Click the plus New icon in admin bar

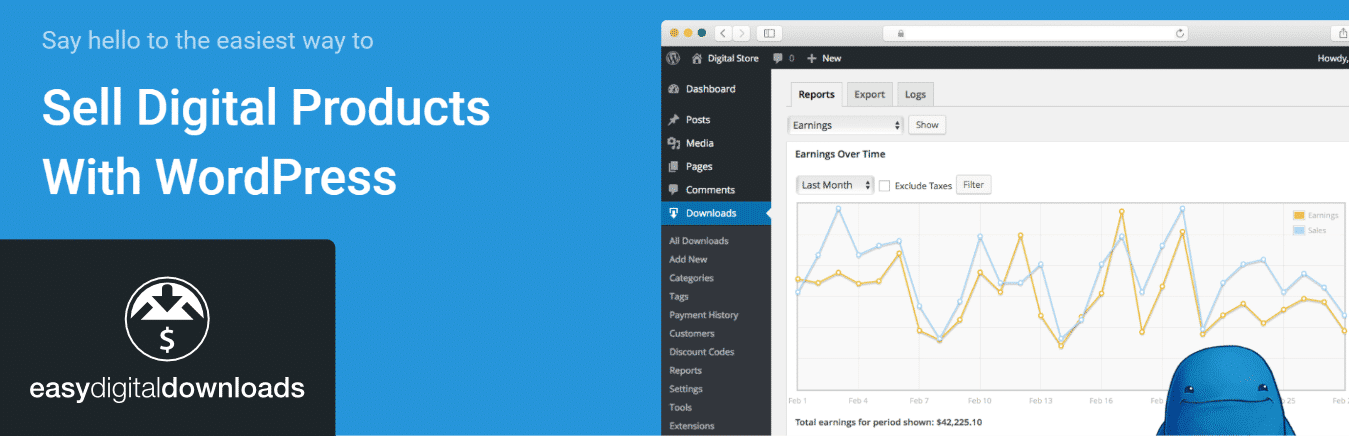click(x=812, y=59)
